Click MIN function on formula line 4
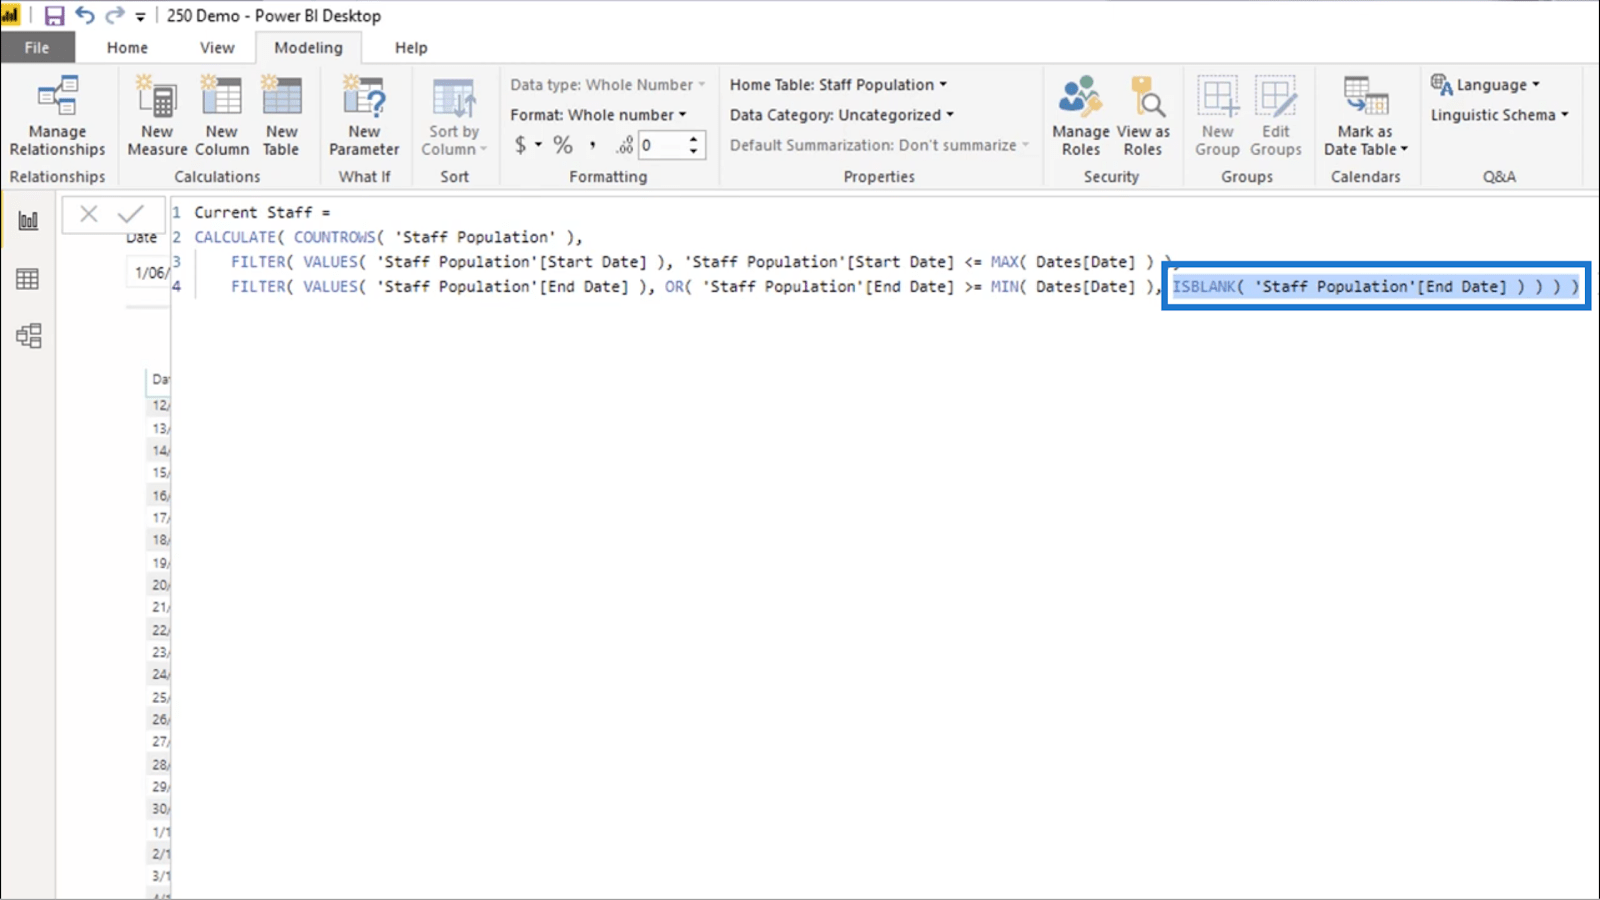Screen dimensions: 1600x900 click(x=1004, y=286)
